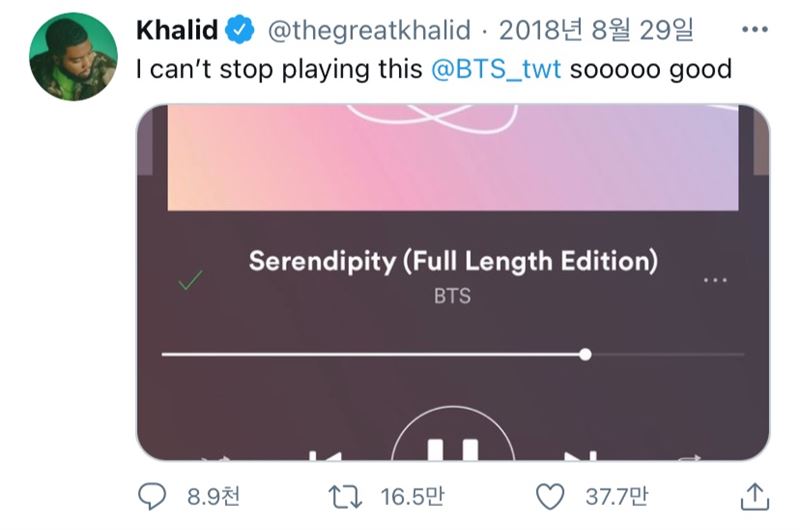Open song options three-dot menu
Viewport: 800px width, 530px height.
click(x=716, y=280)
